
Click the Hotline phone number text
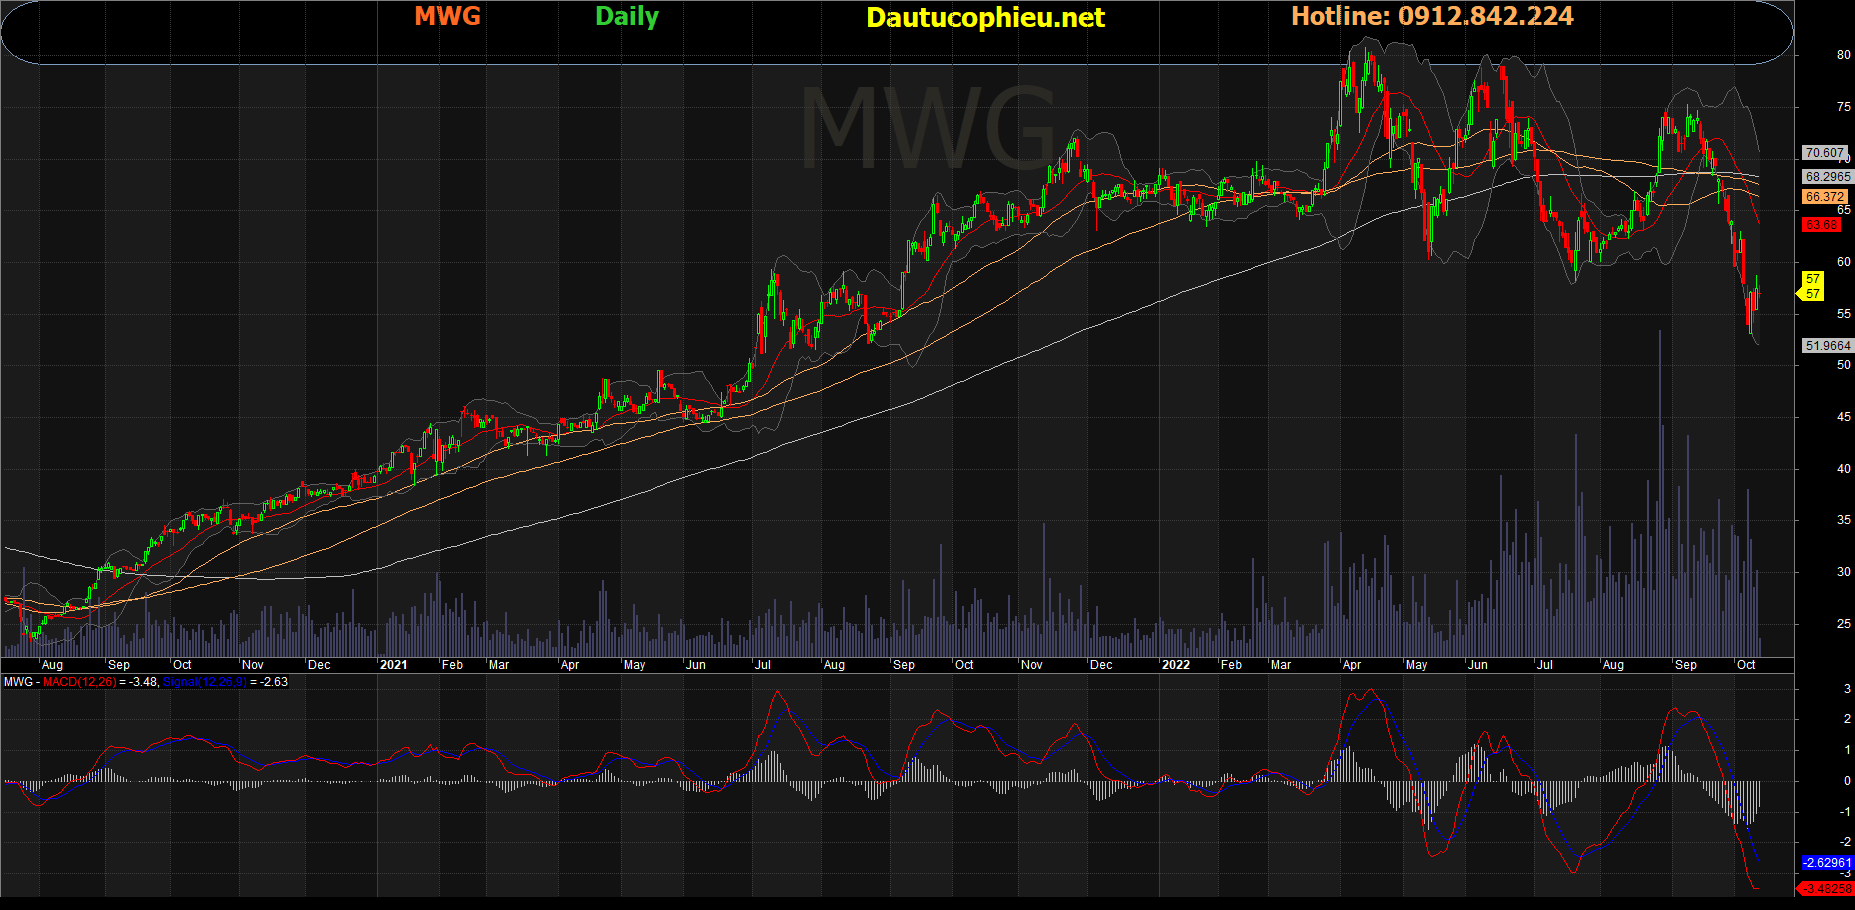1432,16
